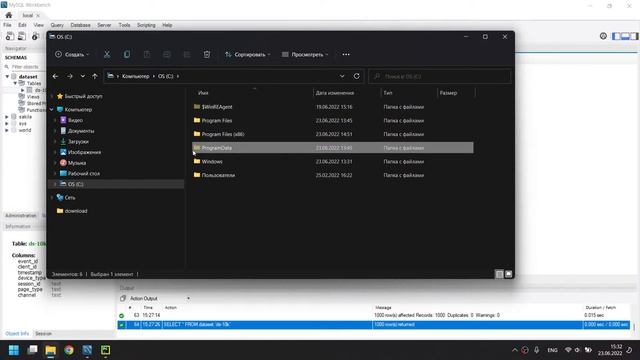The width and height of the screenshot is (640, 360).
Task: Open Рабочий стол in navigation pane
Action: pos(84,173)
